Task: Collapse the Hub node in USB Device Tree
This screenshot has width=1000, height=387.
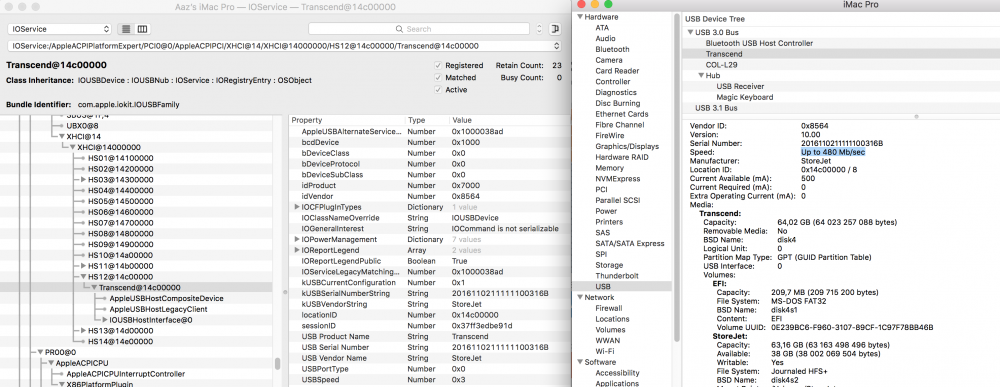Action: tap(701, 76)
